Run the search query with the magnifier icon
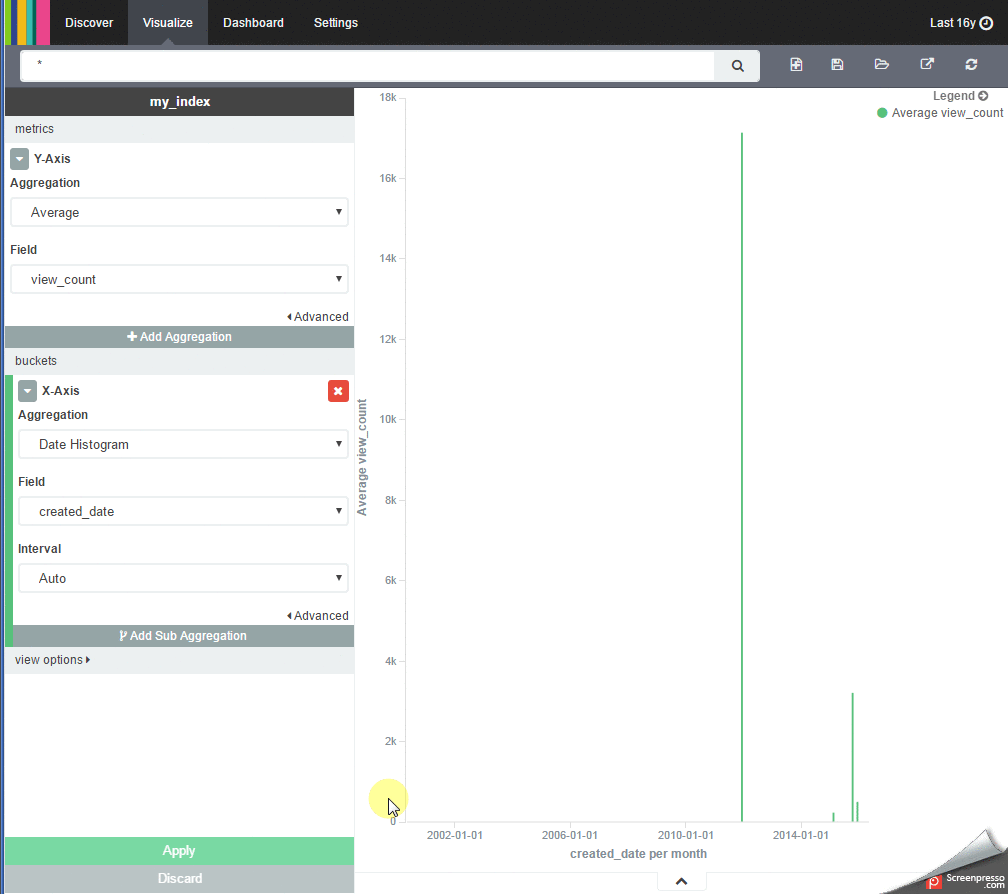This screenshot has width=1008, height=894. pos(737,65)
